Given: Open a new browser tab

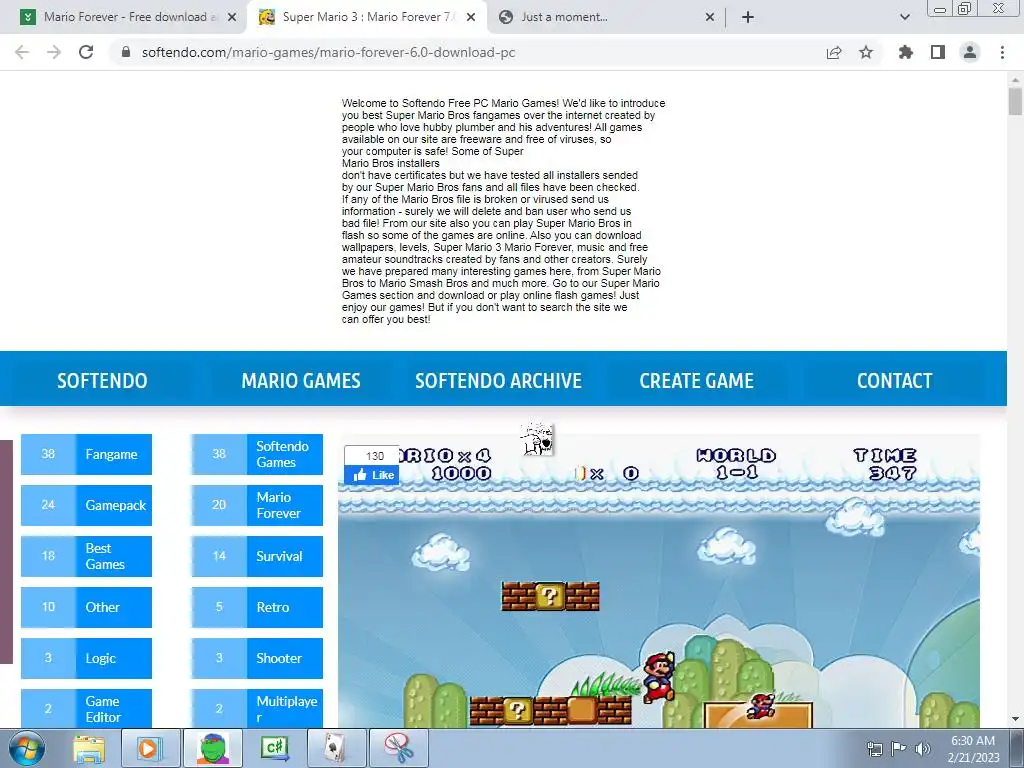Looking at the screenshot, I should (748, 17).
